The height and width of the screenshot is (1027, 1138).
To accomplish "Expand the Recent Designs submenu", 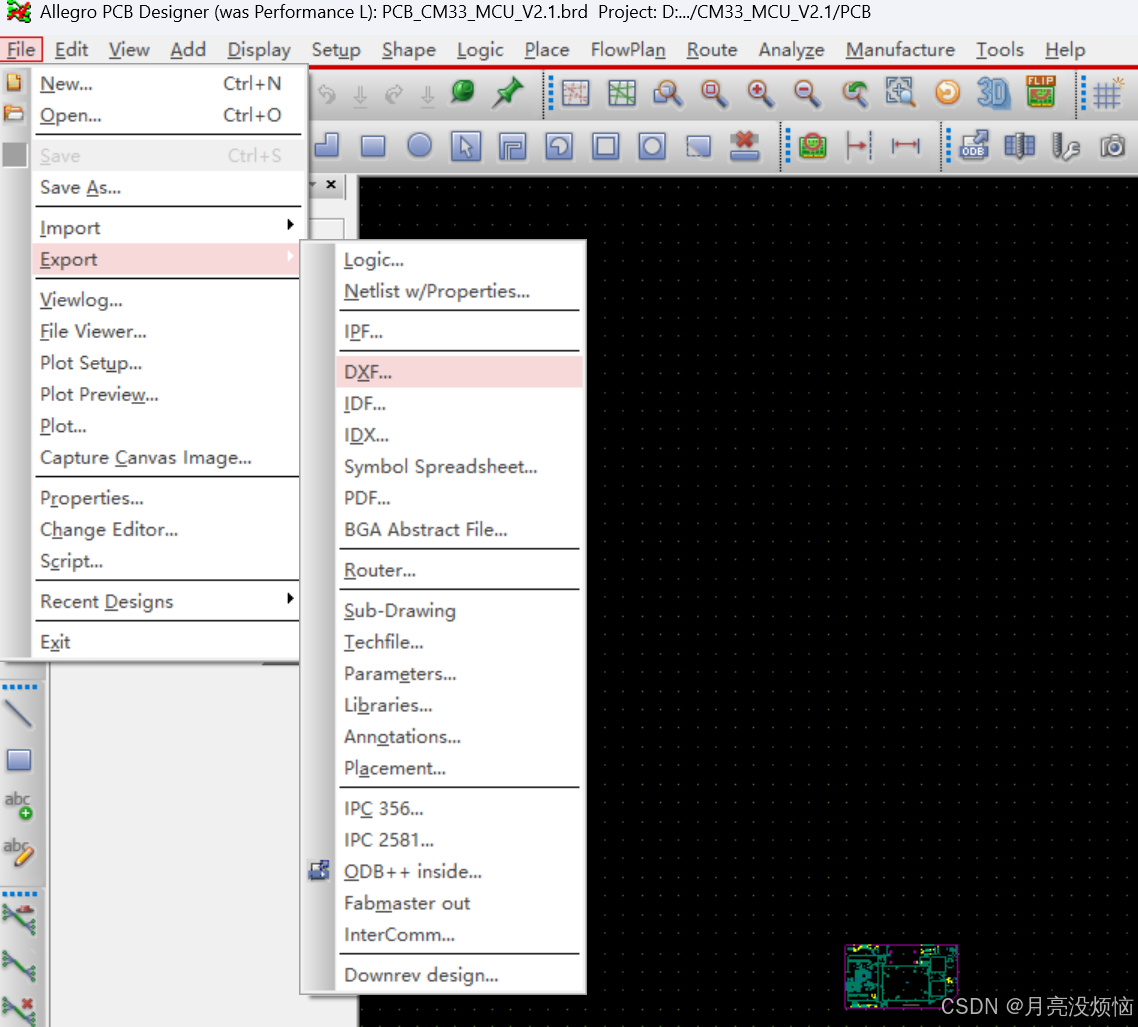I will (x=105, y=601).
